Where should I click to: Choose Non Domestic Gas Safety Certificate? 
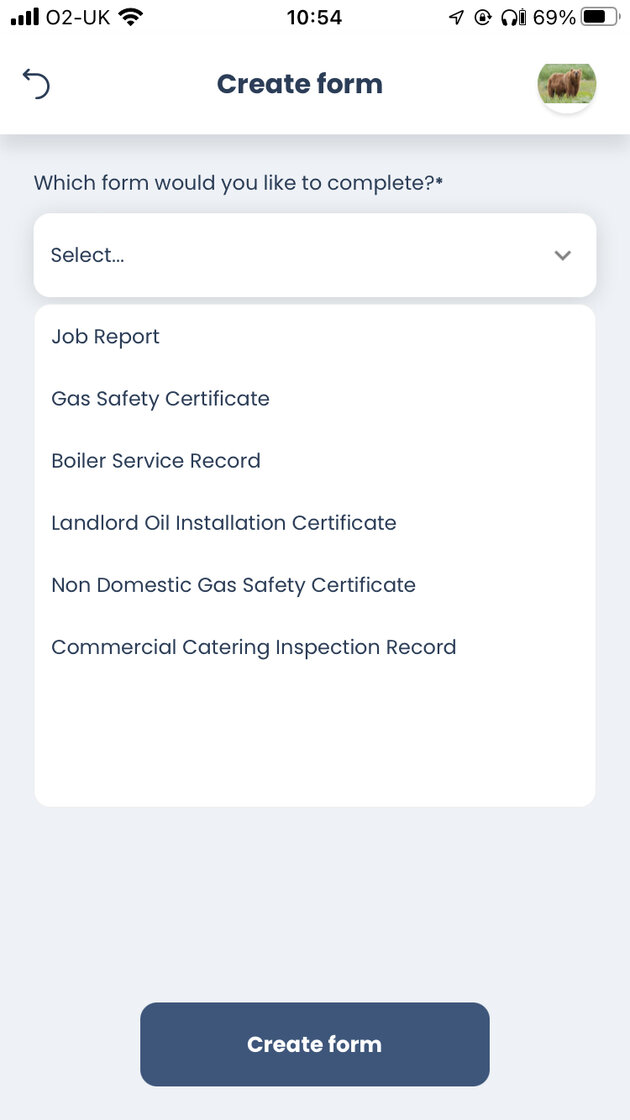point(233,585)
